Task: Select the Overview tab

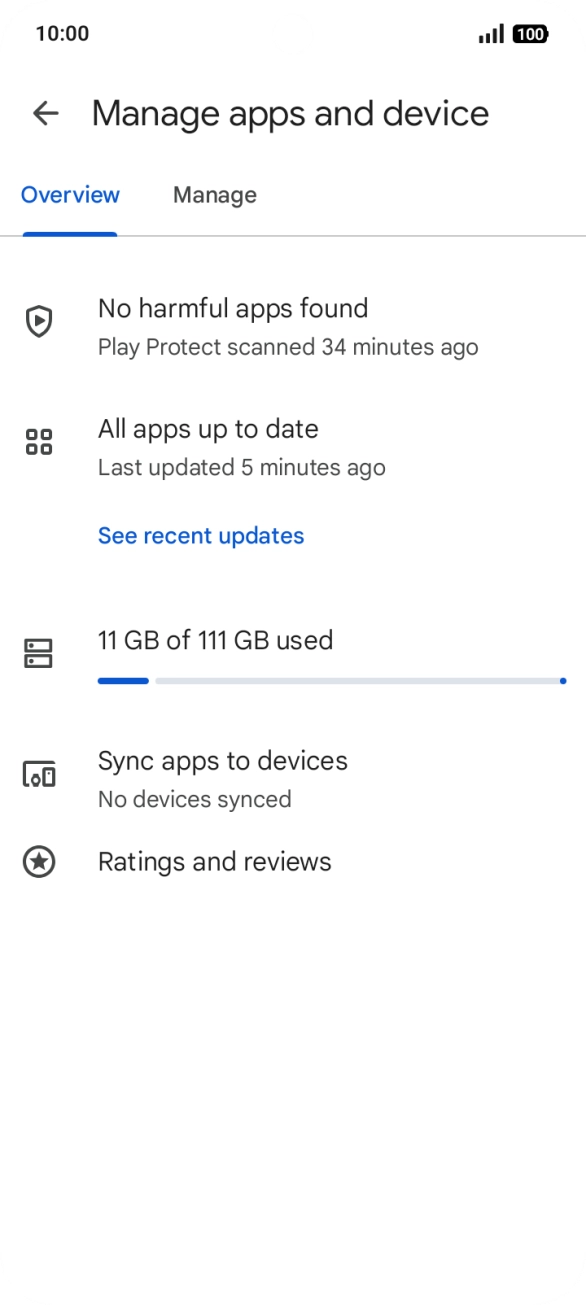Action: (70, 195)
